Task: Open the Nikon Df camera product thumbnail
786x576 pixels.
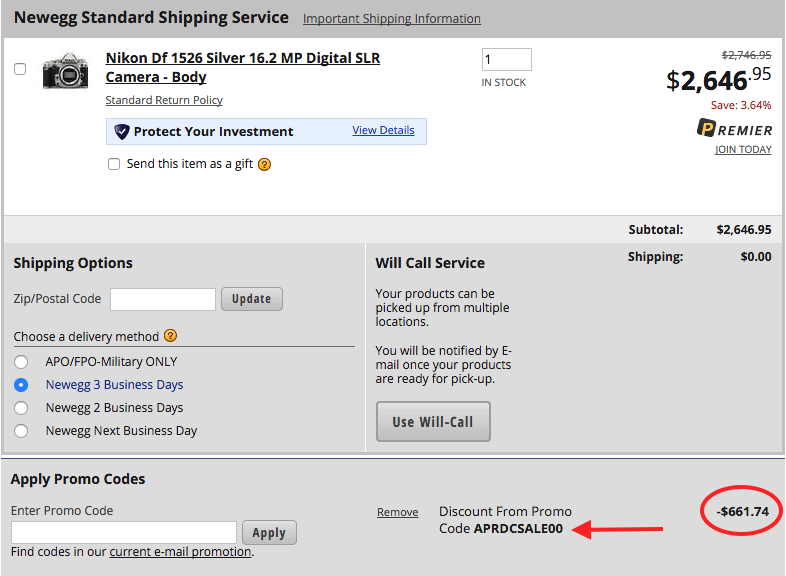Action: pos(65,71)
